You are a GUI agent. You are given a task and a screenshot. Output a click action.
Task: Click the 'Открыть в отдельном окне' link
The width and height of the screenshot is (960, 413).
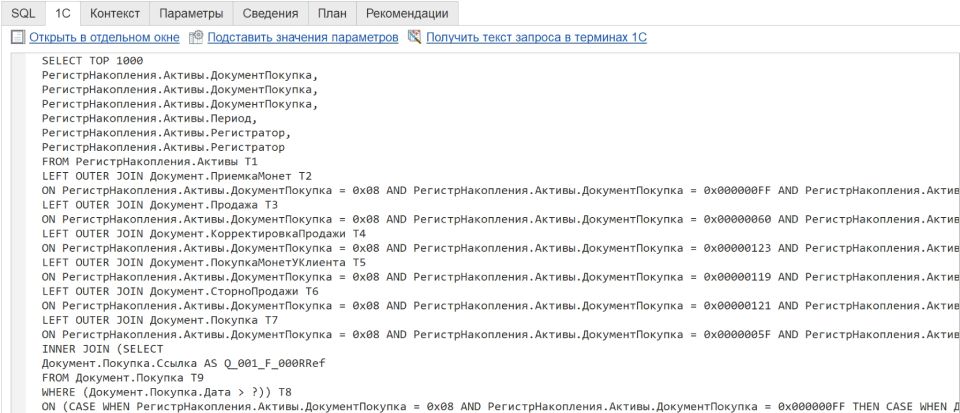point(104,37)
